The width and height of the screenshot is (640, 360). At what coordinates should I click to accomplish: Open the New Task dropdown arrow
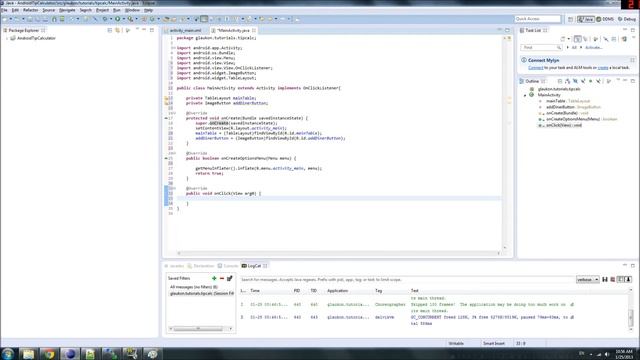click(x=569, y=39)
